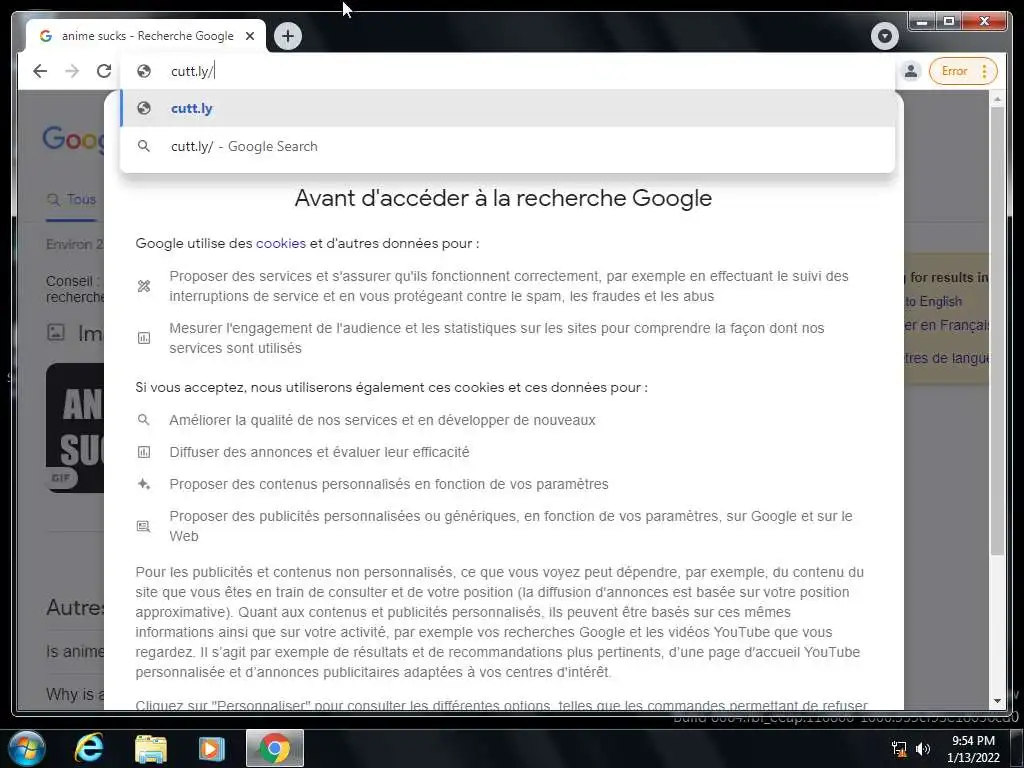Open a new tab with the plus button
The width and height of the screenshot is (1024, 768).
tap(288, 36)
